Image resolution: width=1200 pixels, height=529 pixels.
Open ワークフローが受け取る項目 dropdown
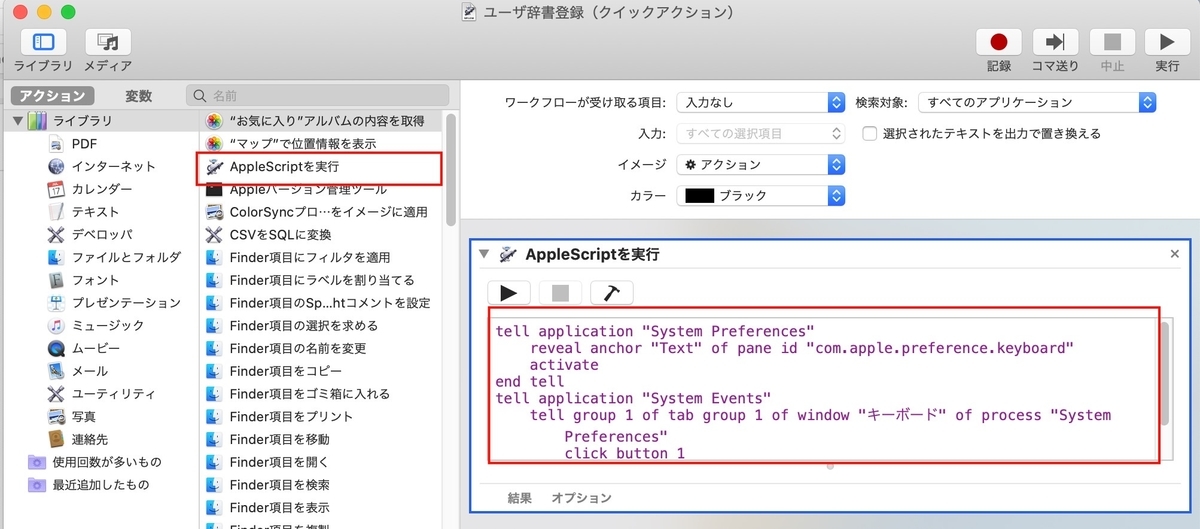pyautogui.click(x=761, y=102)
